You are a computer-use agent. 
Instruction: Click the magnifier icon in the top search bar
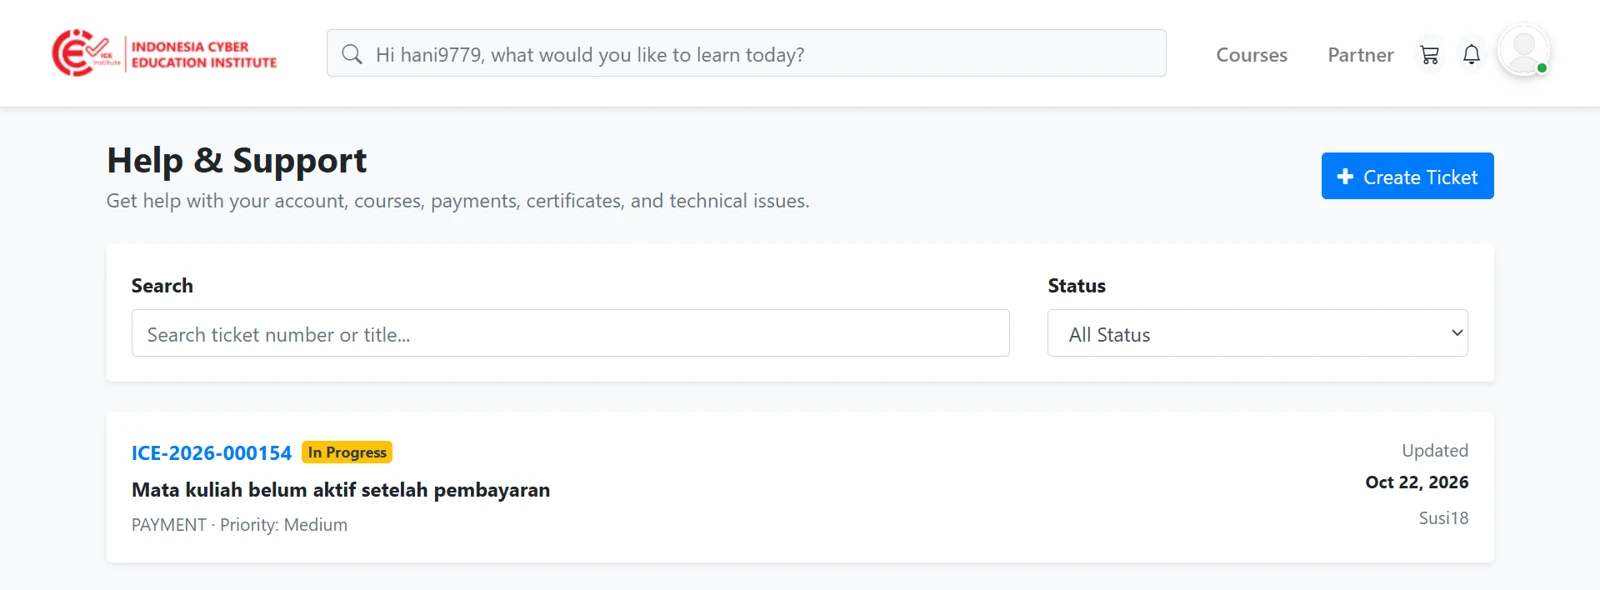352,54
